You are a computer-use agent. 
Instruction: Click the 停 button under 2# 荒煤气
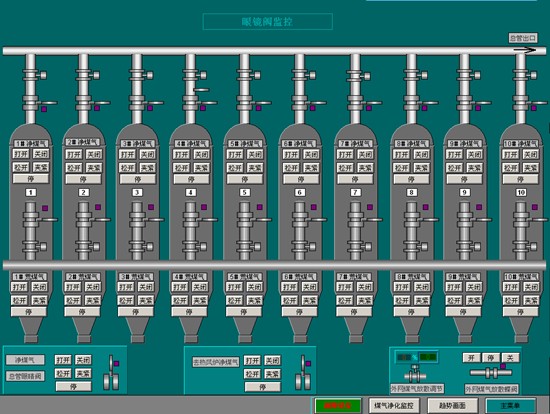tap(82, 312)
